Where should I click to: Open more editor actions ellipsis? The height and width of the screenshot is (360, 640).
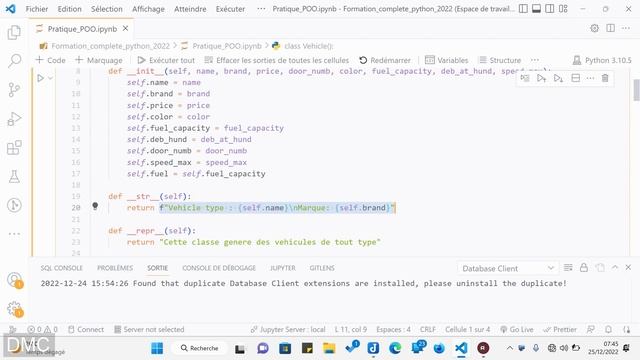[626, 28]
